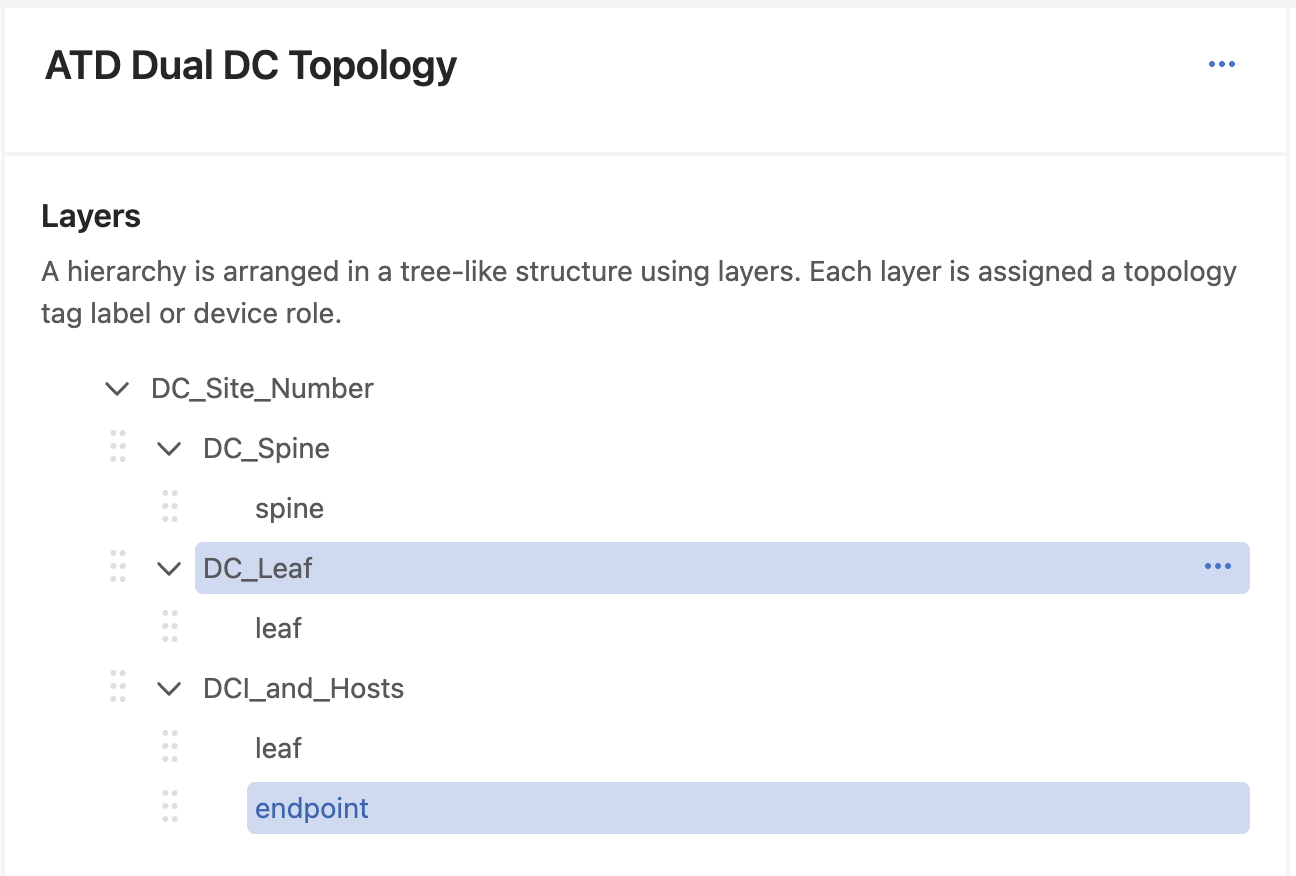Collapse the DC_Spine layer chevron
Screen dimensions: 1296x876
tap(170, 448)
